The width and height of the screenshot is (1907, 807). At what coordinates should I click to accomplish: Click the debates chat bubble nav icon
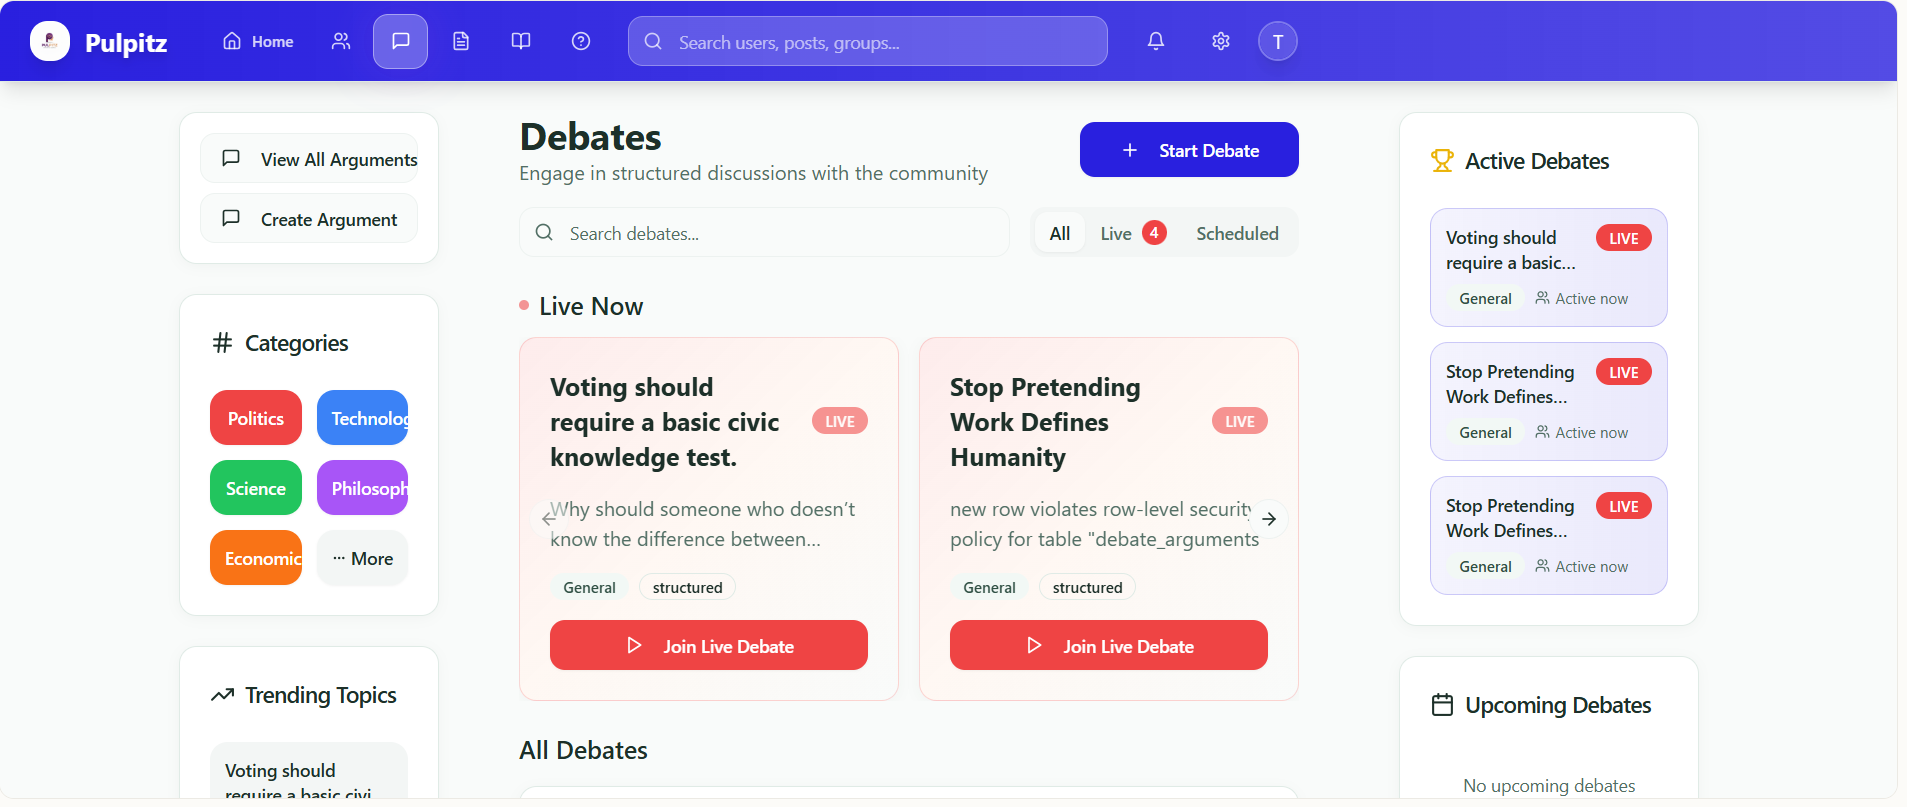tap(400, 41)
